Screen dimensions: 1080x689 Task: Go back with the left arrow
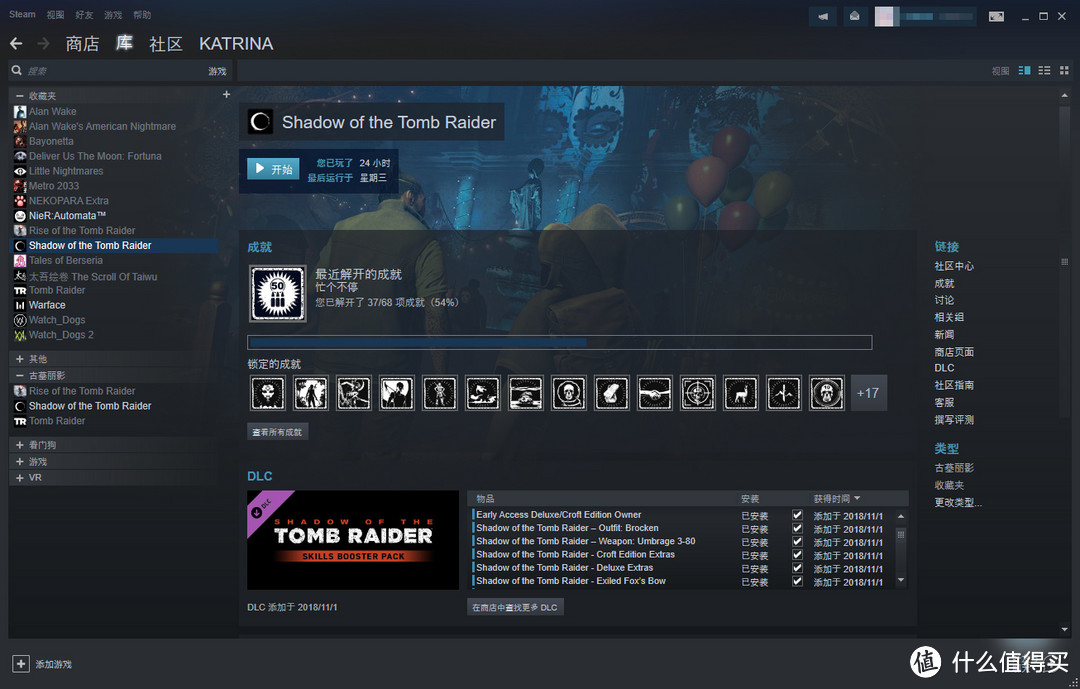tap(17, 44)
